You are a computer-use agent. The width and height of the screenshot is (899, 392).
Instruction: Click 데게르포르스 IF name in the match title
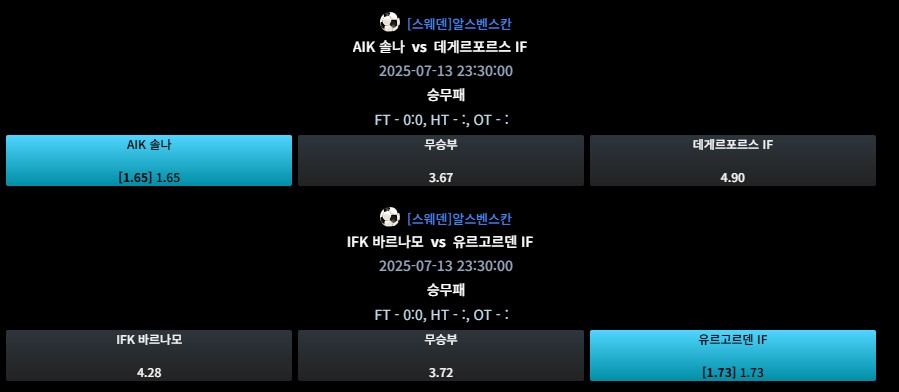point(481,47)
